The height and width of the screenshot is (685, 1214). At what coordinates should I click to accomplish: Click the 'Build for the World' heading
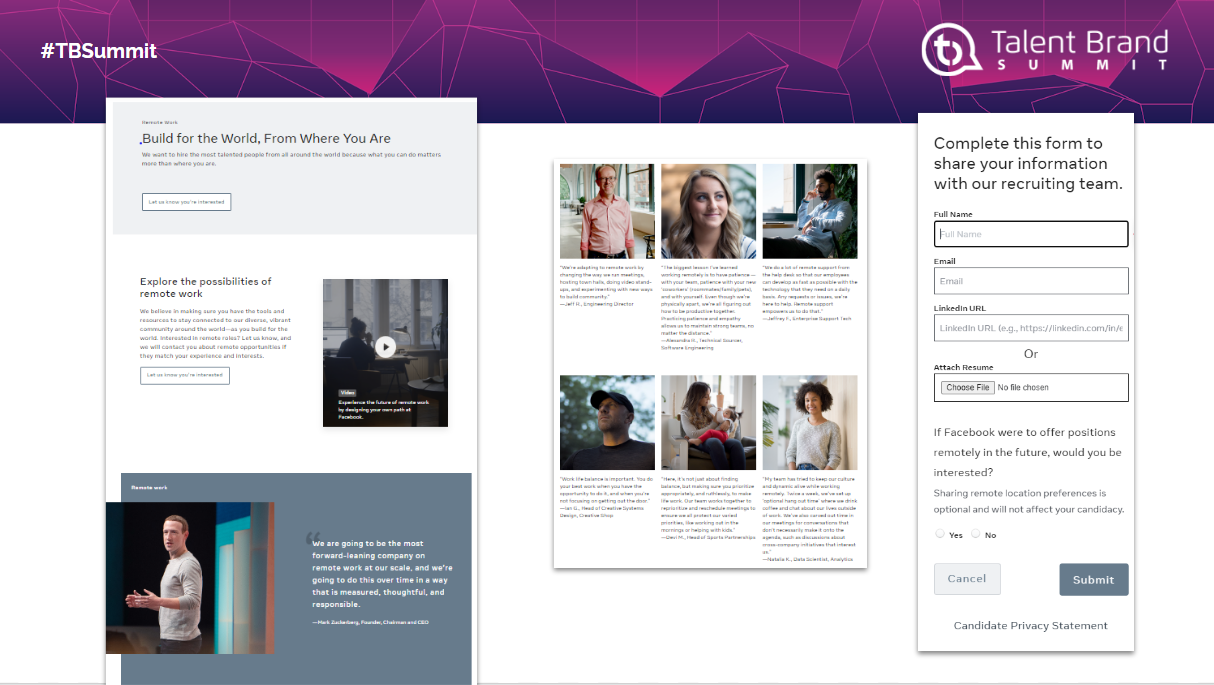pyautogui.click(x=266, y=138)
